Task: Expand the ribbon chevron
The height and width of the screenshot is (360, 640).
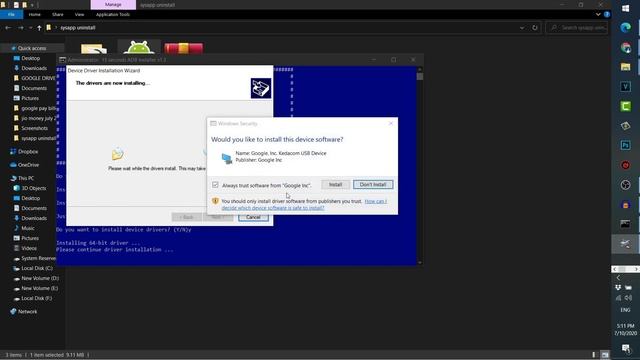Action: [598, 14]
